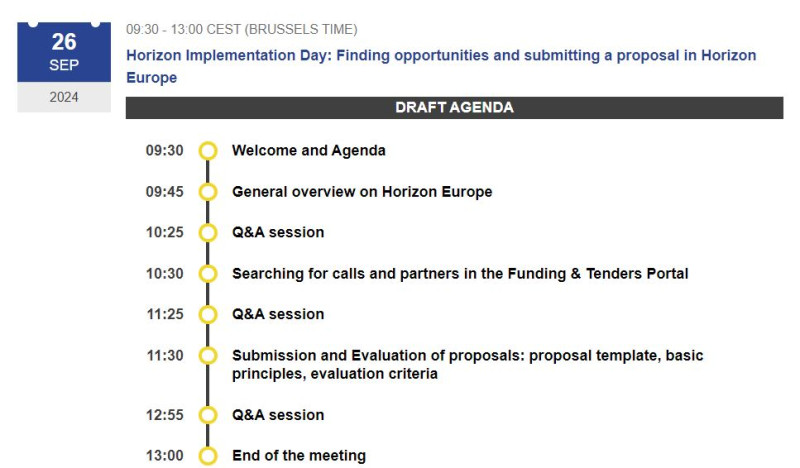Image resolution: width=800 pixels, height=468 pixels.
Task: Click General overview on Horizon Europe entry
Action: [362, 192]
